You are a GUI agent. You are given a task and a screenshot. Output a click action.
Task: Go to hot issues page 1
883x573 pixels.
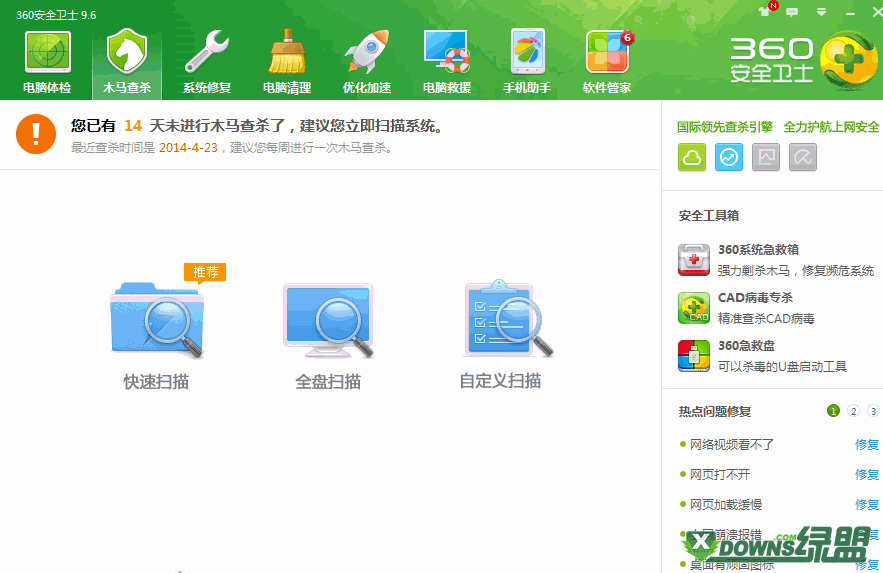click(x=833, y=411)
